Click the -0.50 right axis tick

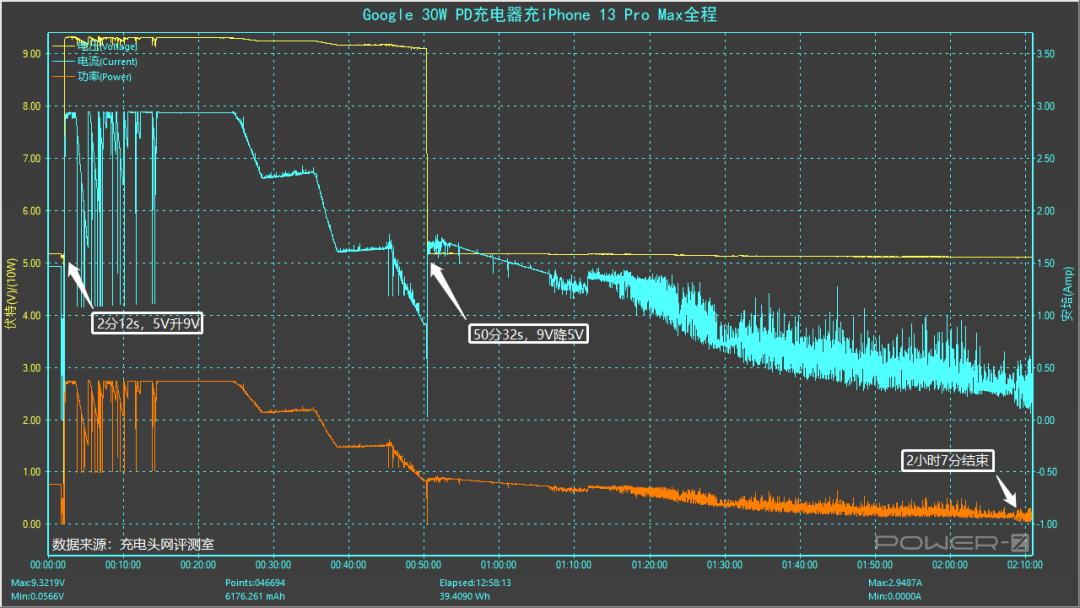(x=1047, y=472)
